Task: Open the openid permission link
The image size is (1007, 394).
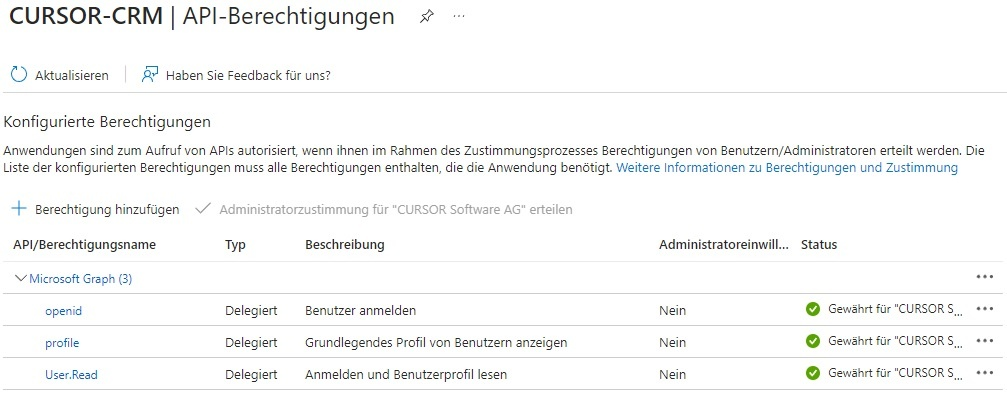Action: (64, 311)
